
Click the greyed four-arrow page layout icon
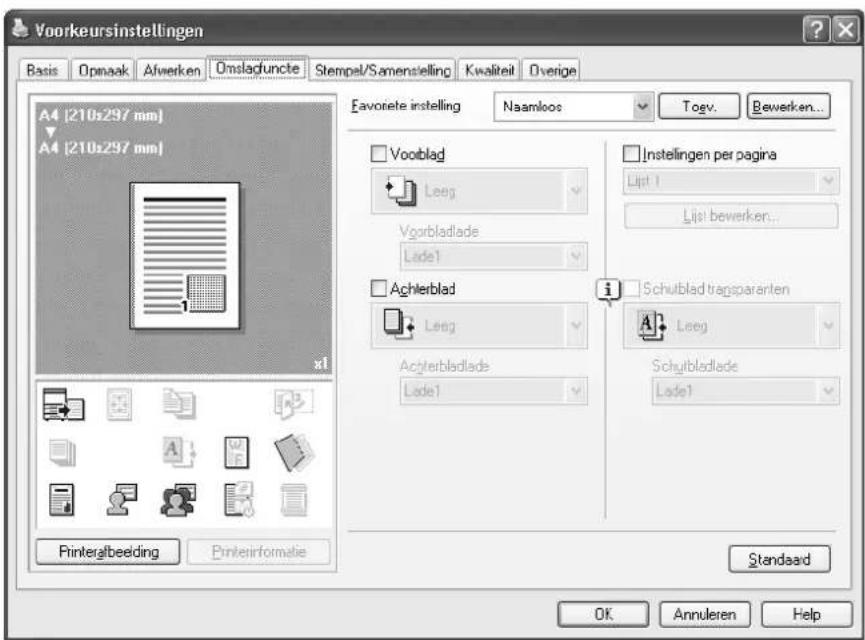click(119, 404)
